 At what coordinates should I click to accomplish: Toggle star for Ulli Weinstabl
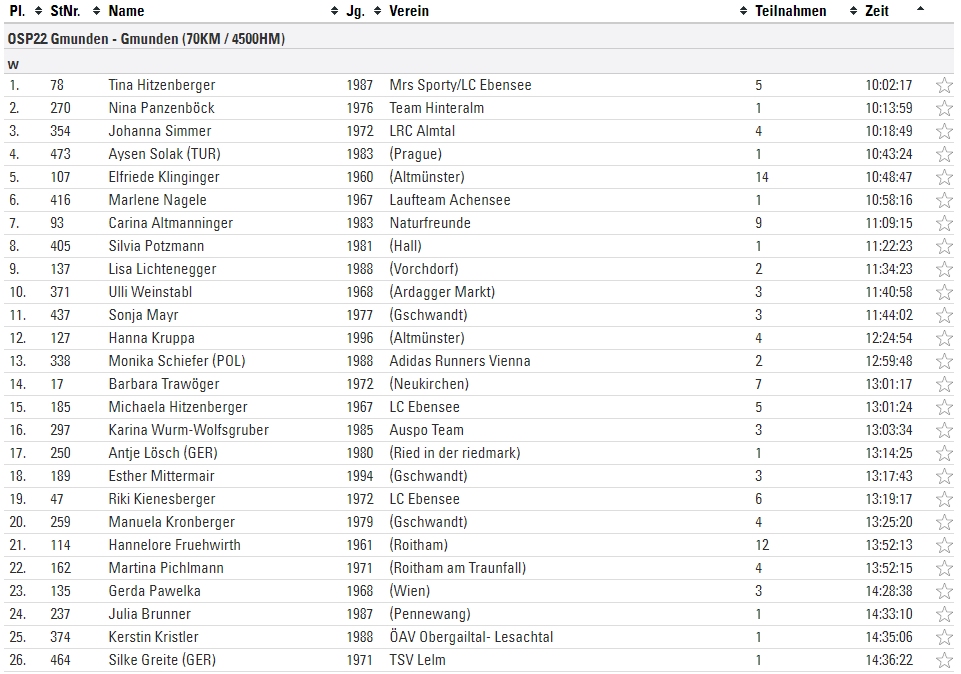pos(944,292)
